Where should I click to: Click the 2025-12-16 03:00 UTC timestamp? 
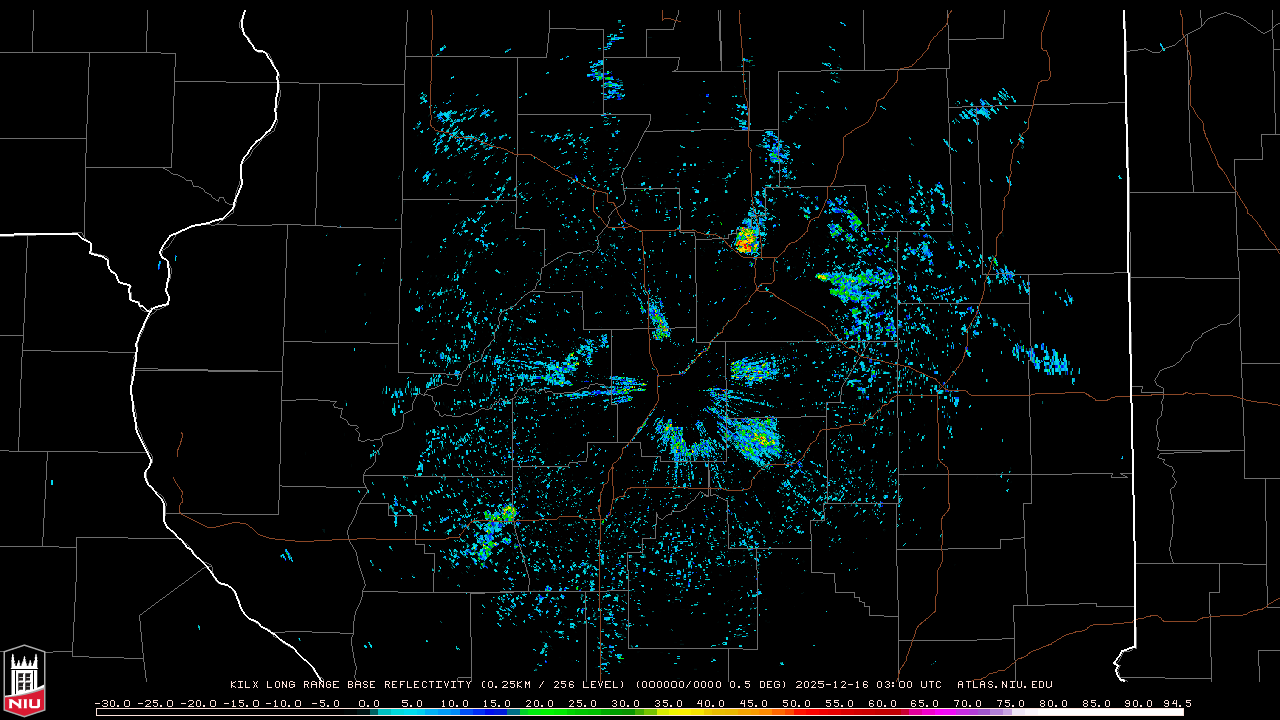pos(868,685)
